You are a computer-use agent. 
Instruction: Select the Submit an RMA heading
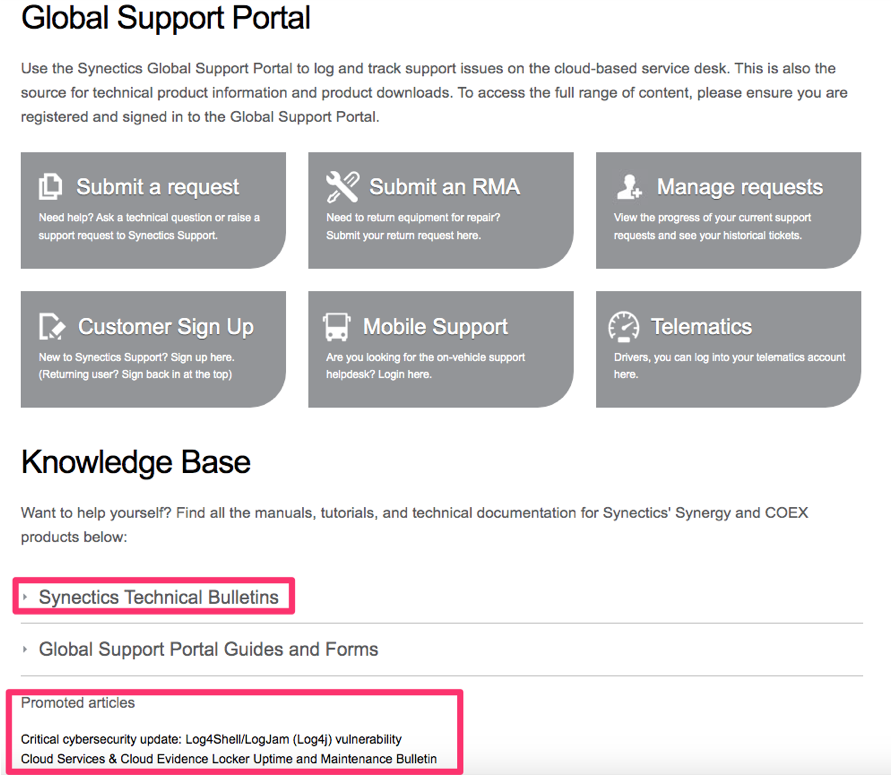pos(445,187)
